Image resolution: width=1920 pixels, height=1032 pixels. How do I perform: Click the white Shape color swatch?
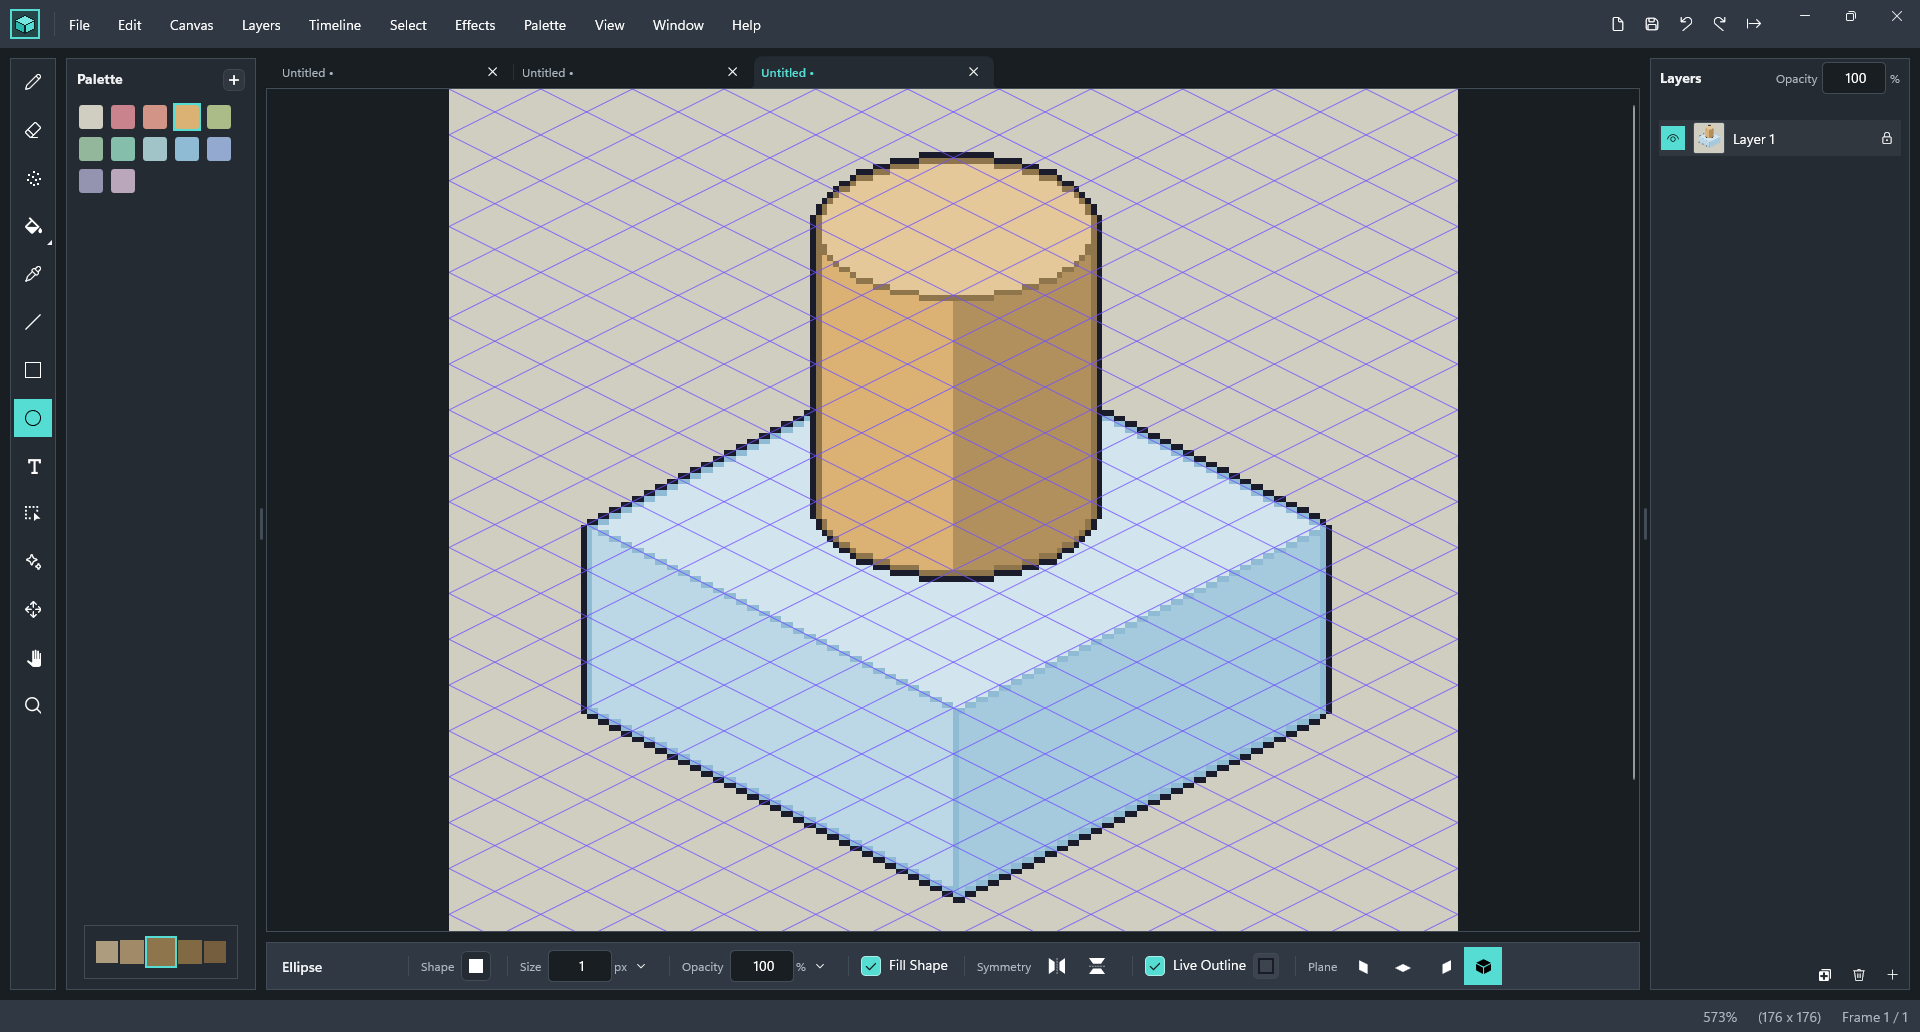[476, 966]
